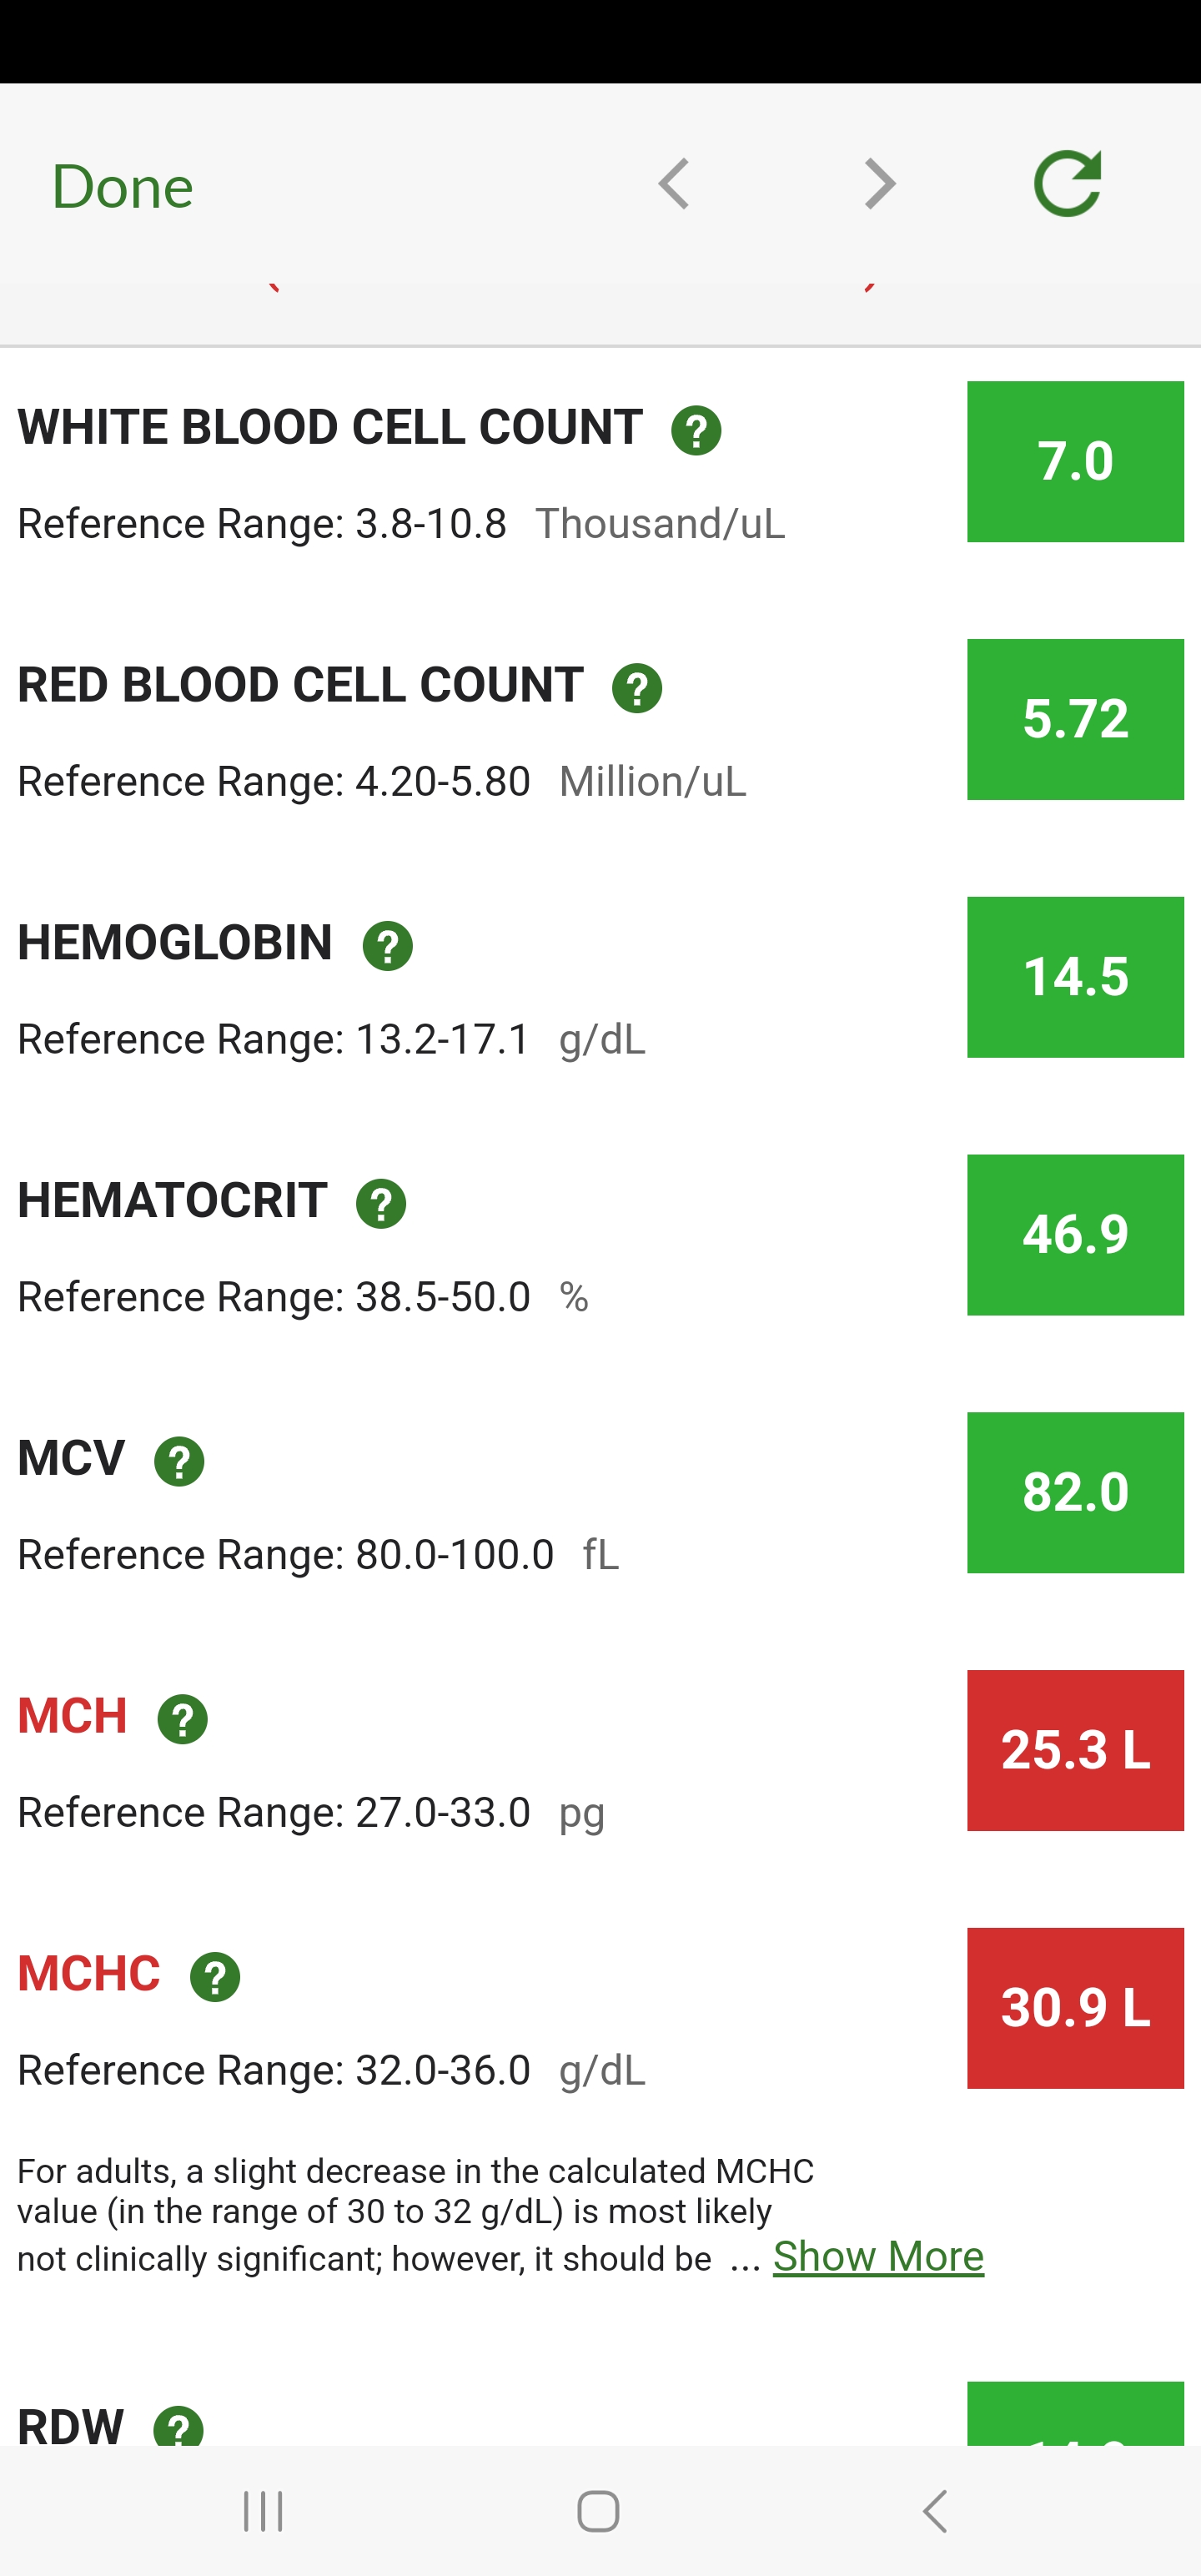Viewport: 1201px width, 2576px height.
Task: Select the White Blood Cell 7.0 value box
Action: pyautogui.click(x=1075, y=462)
